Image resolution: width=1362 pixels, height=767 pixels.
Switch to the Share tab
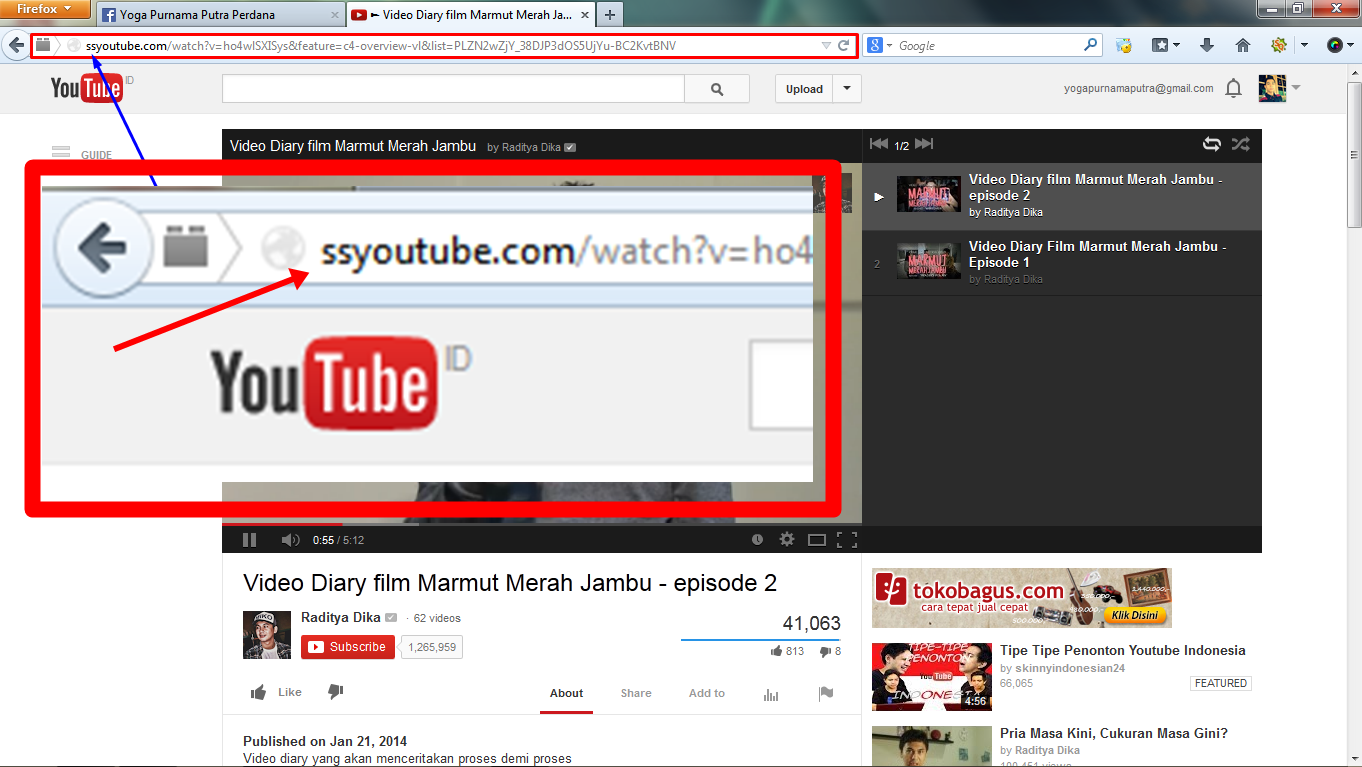[636, 693]
